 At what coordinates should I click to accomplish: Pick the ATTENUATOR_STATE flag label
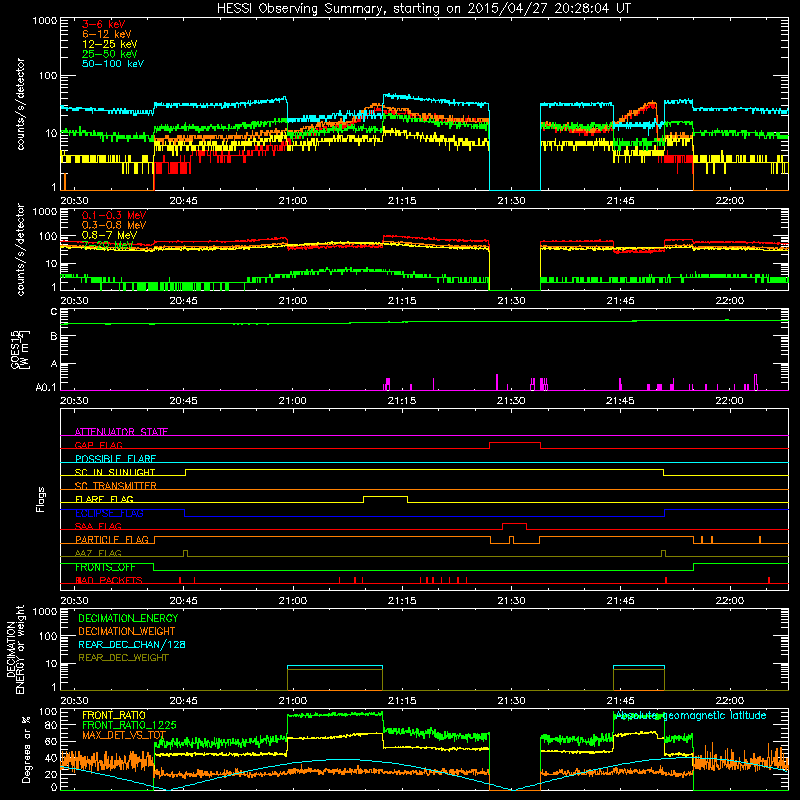click(x=121, y=432)
